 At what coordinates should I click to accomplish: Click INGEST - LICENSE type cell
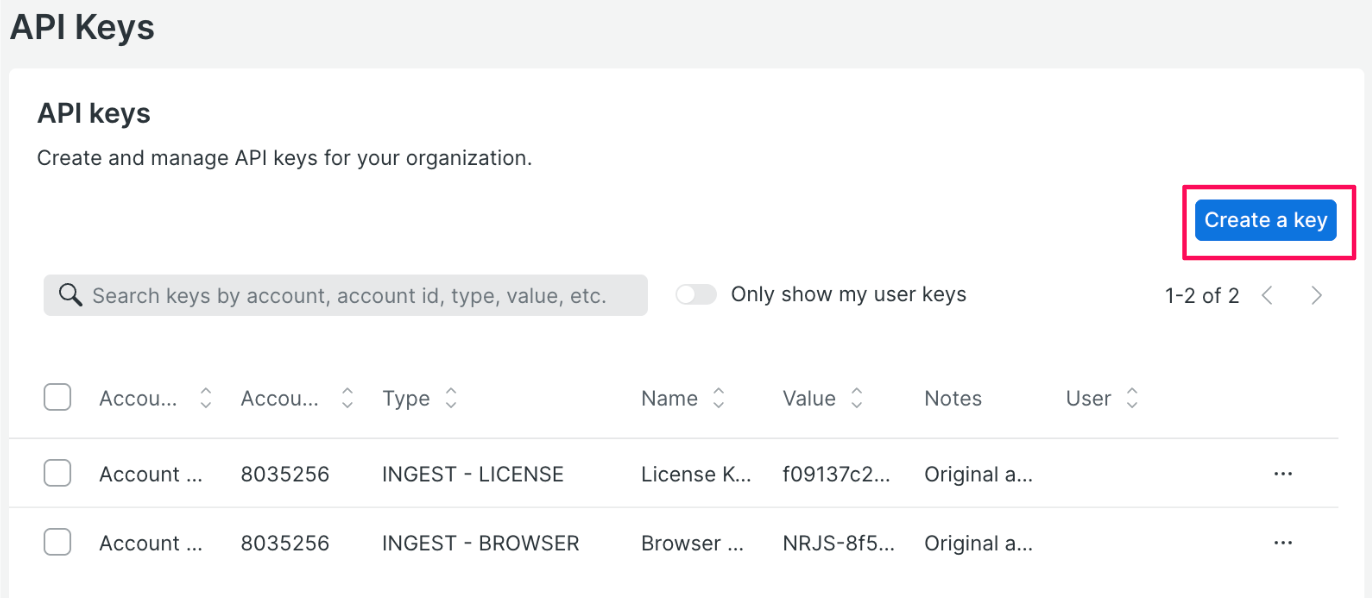coord(473,474)
